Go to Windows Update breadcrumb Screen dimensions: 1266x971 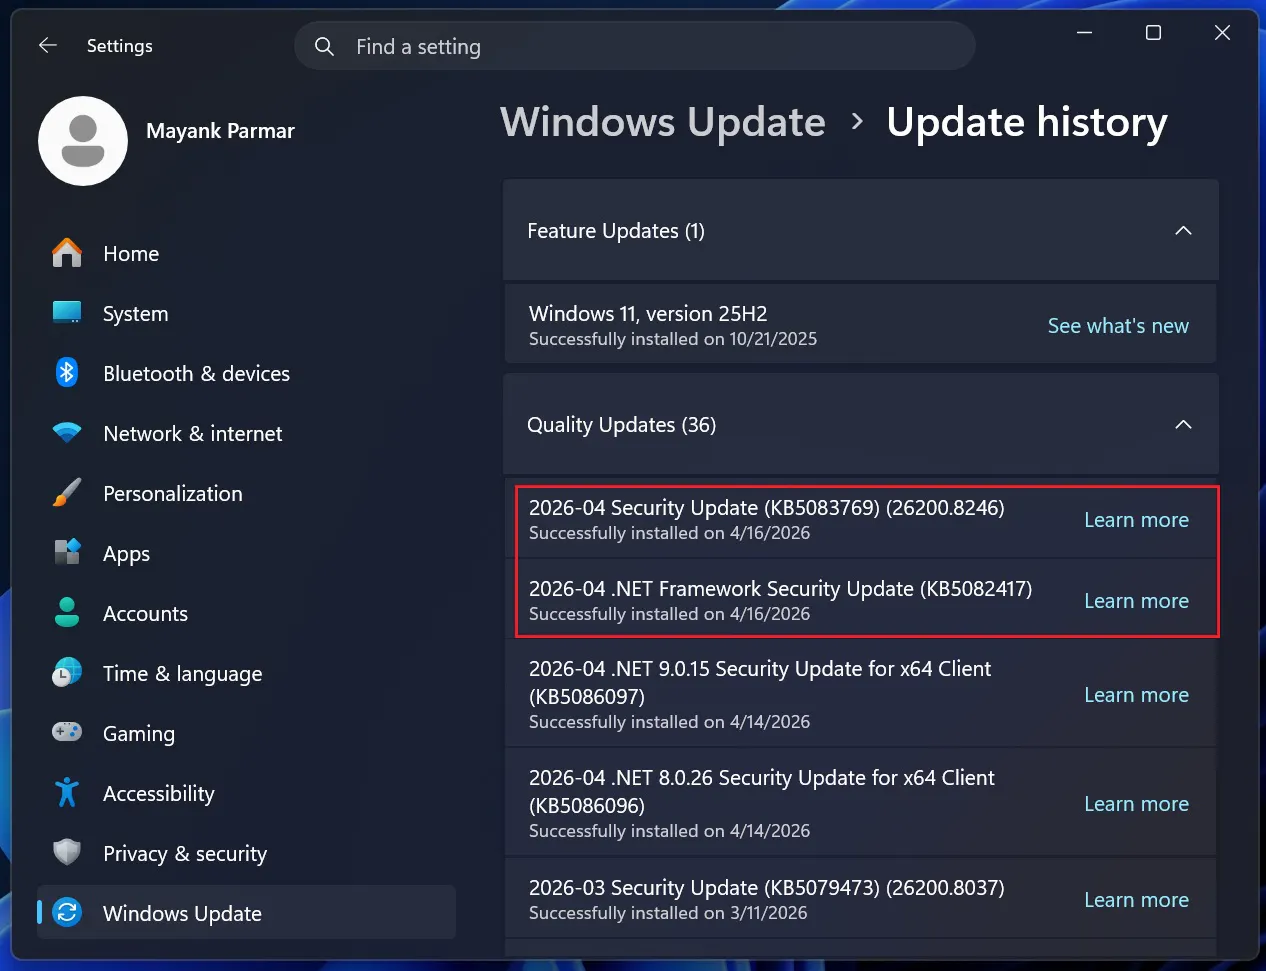point(662,122)
